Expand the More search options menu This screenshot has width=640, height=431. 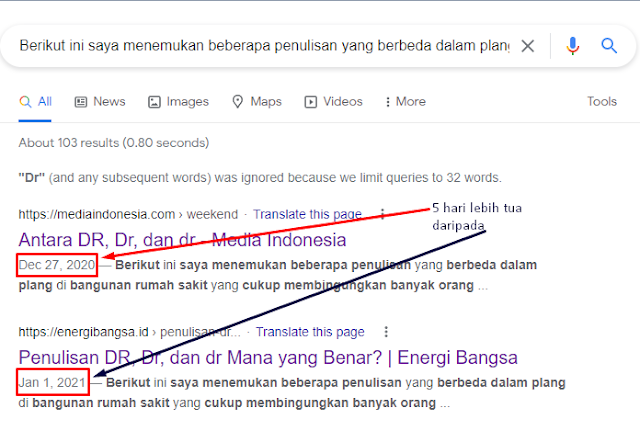(x=405, y=102)
